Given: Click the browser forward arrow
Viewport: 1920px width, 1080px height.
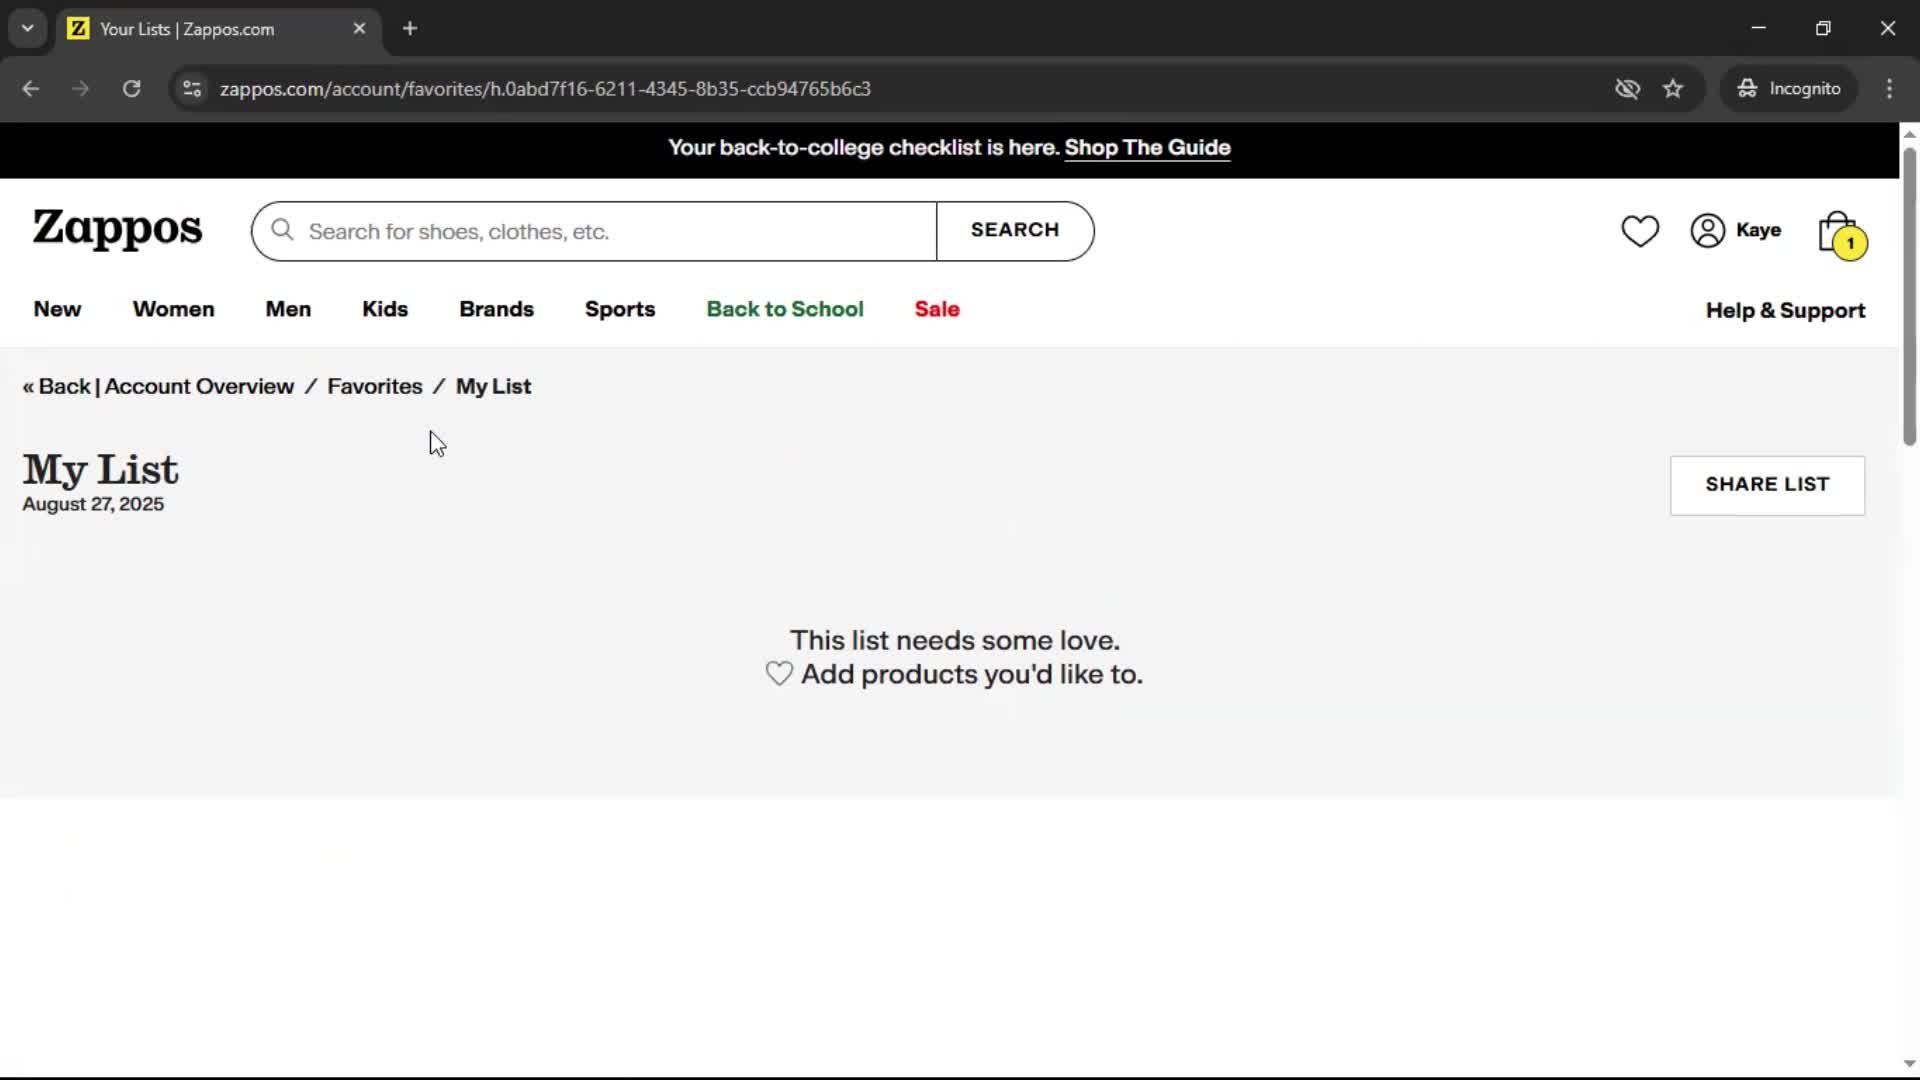Looking at the screenshot, I should [x=80, y=88].
